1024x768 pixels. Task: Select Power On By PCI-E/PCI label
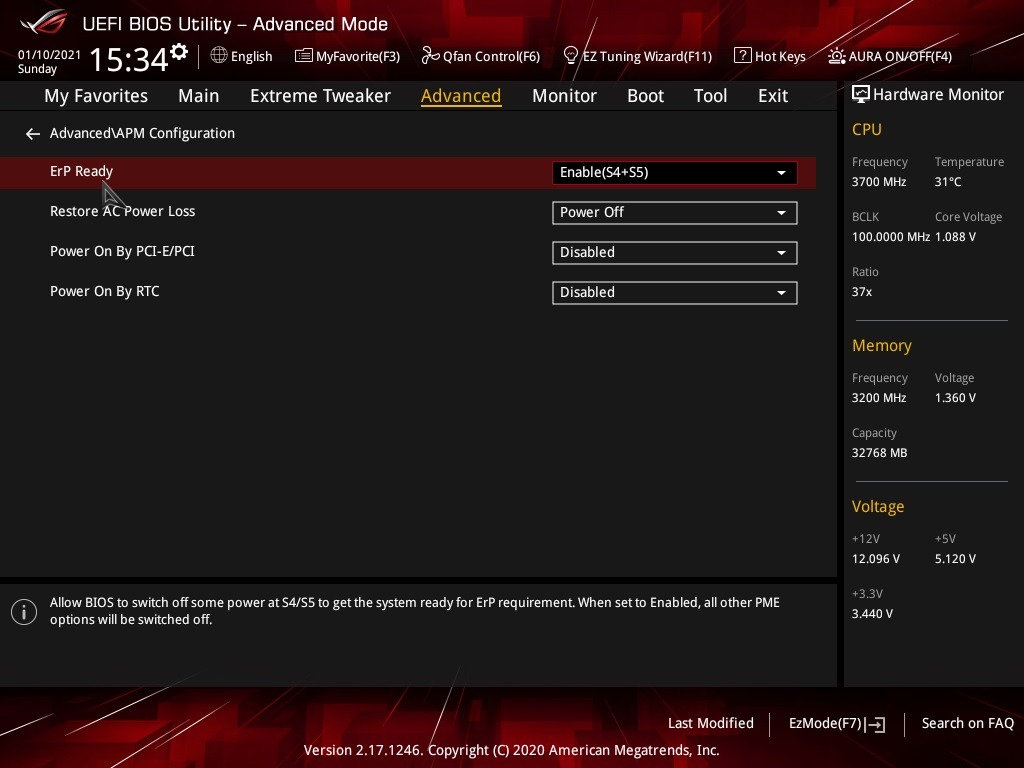coord(122,251)
